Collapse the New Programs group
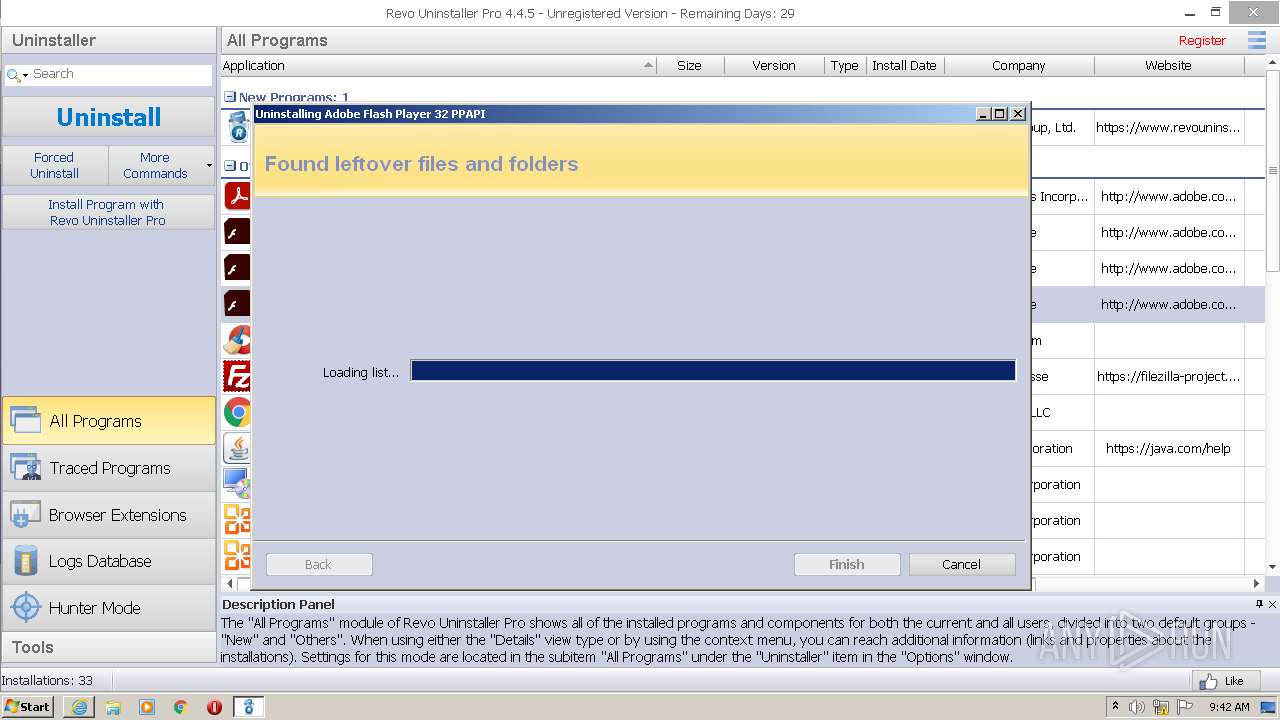 tap(230, 97)
